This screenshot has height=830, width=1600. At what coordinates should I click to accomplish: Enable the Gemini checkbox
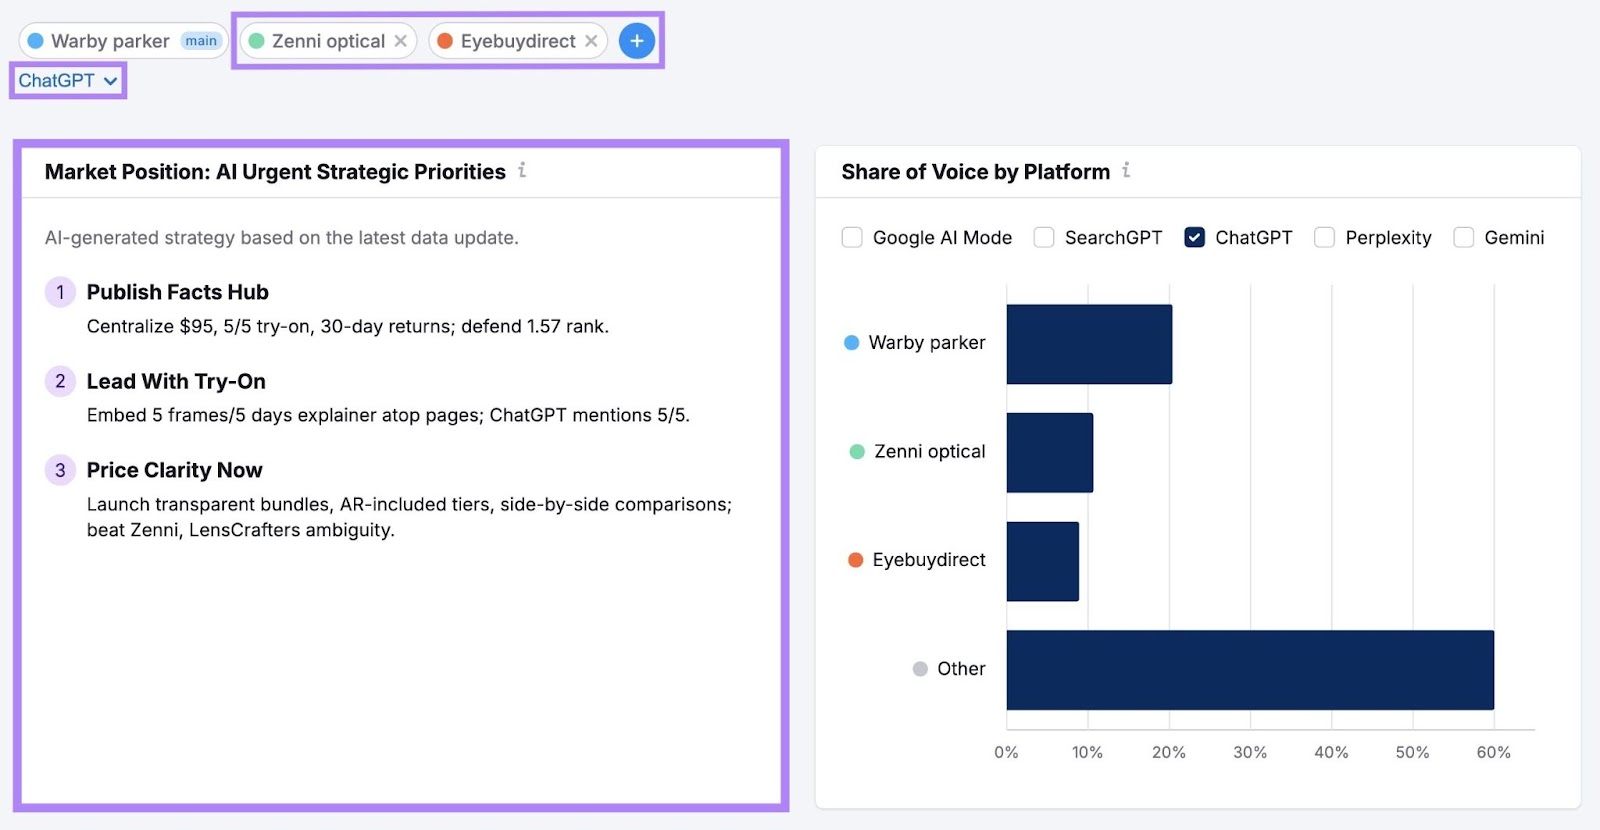(x=1464, y=237)
